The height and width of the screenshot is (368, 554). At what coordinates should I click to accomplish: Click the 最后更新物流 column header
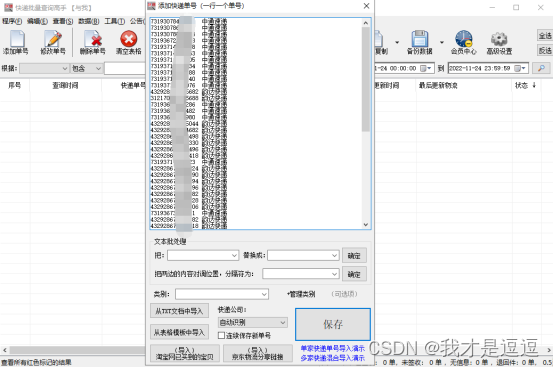click(438, 85)
